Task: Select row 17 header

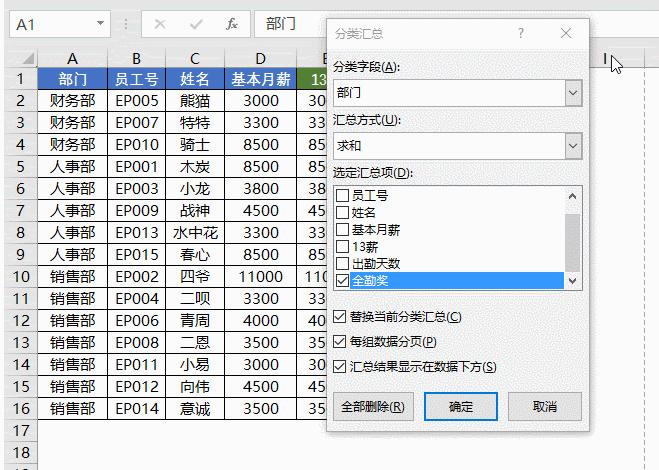Action: (x=21, y=430)
